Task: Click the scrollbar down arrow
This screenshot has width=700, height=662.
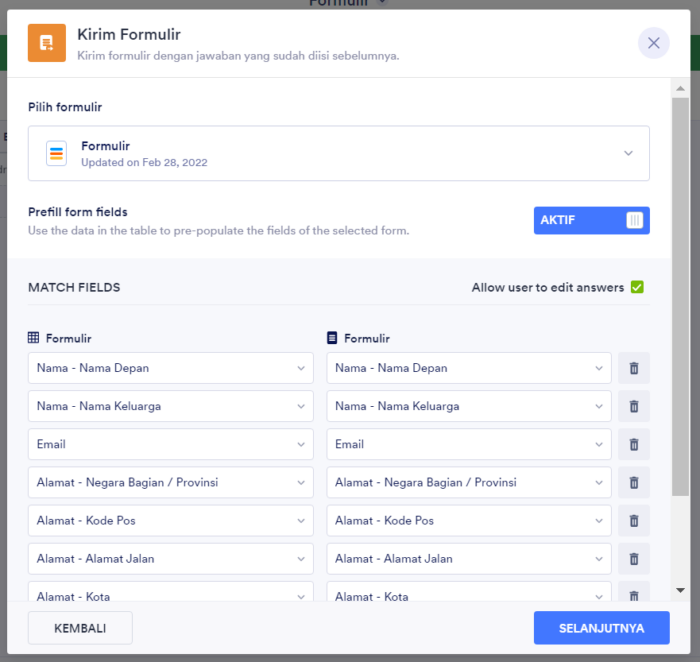Action: coord(680,591)
